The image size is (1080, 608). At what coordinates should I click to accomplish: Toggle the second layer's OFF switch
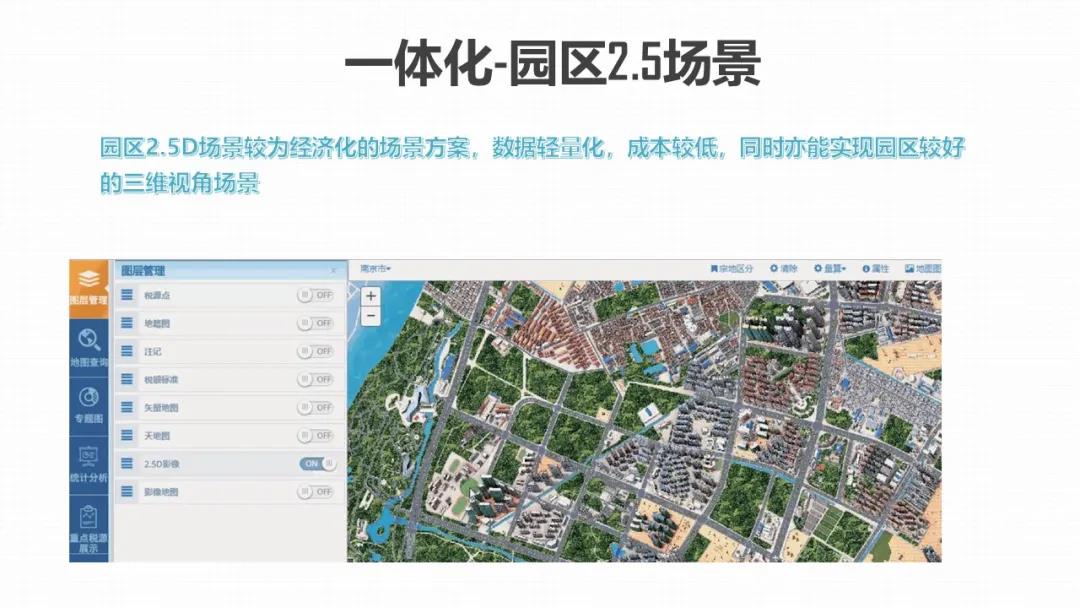pos(316,323)
